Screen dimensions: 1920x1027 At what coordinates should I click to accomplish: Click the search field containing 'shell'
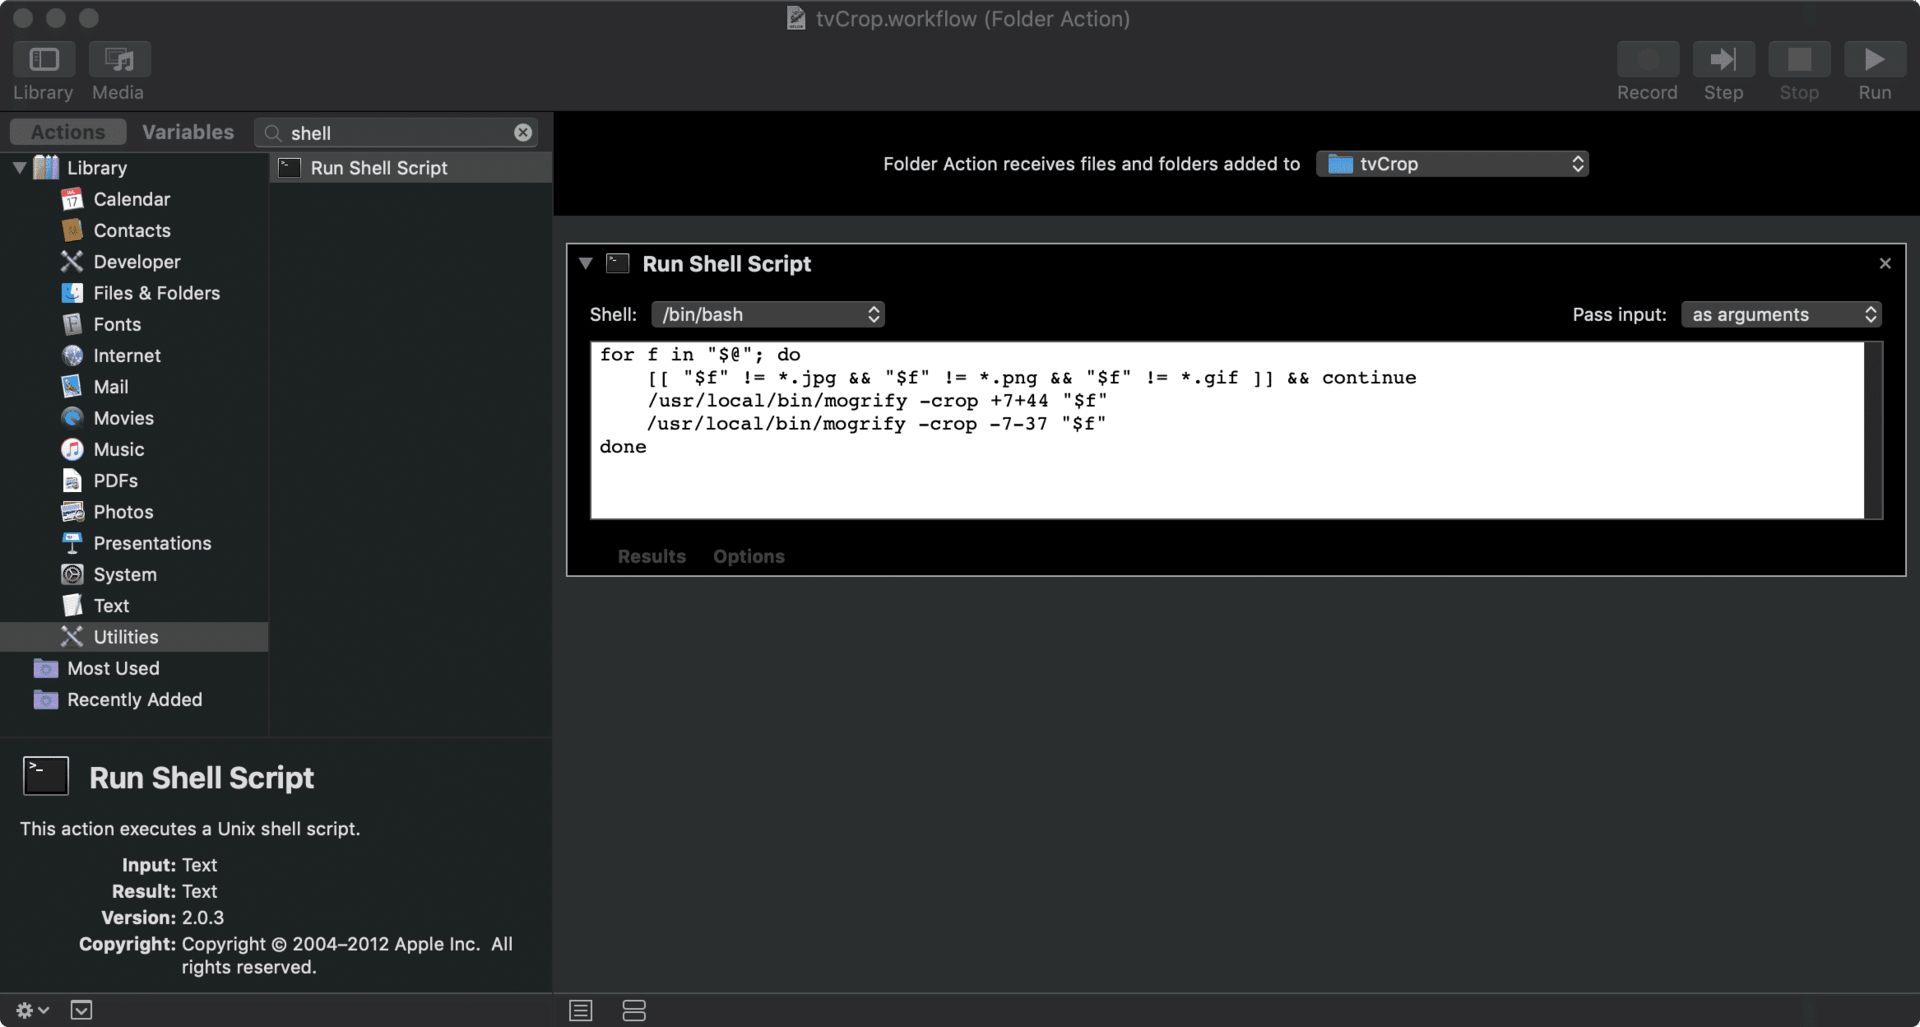pos(398,133)
